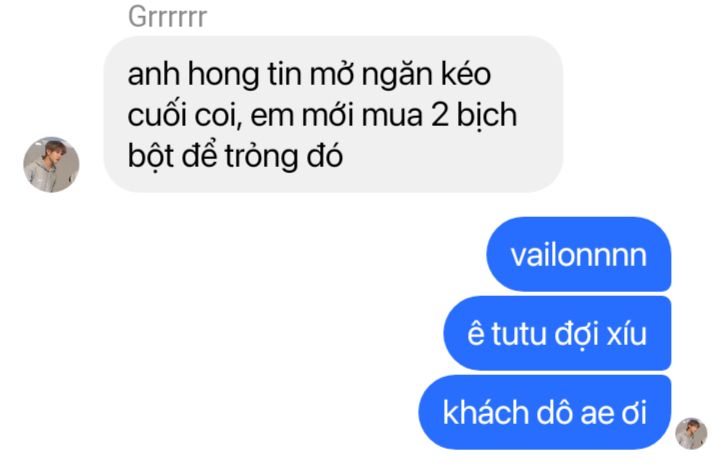Select the line cuối coi, em mới mua 2 bịch
716x464 pixels.
(x=322, y=115)
